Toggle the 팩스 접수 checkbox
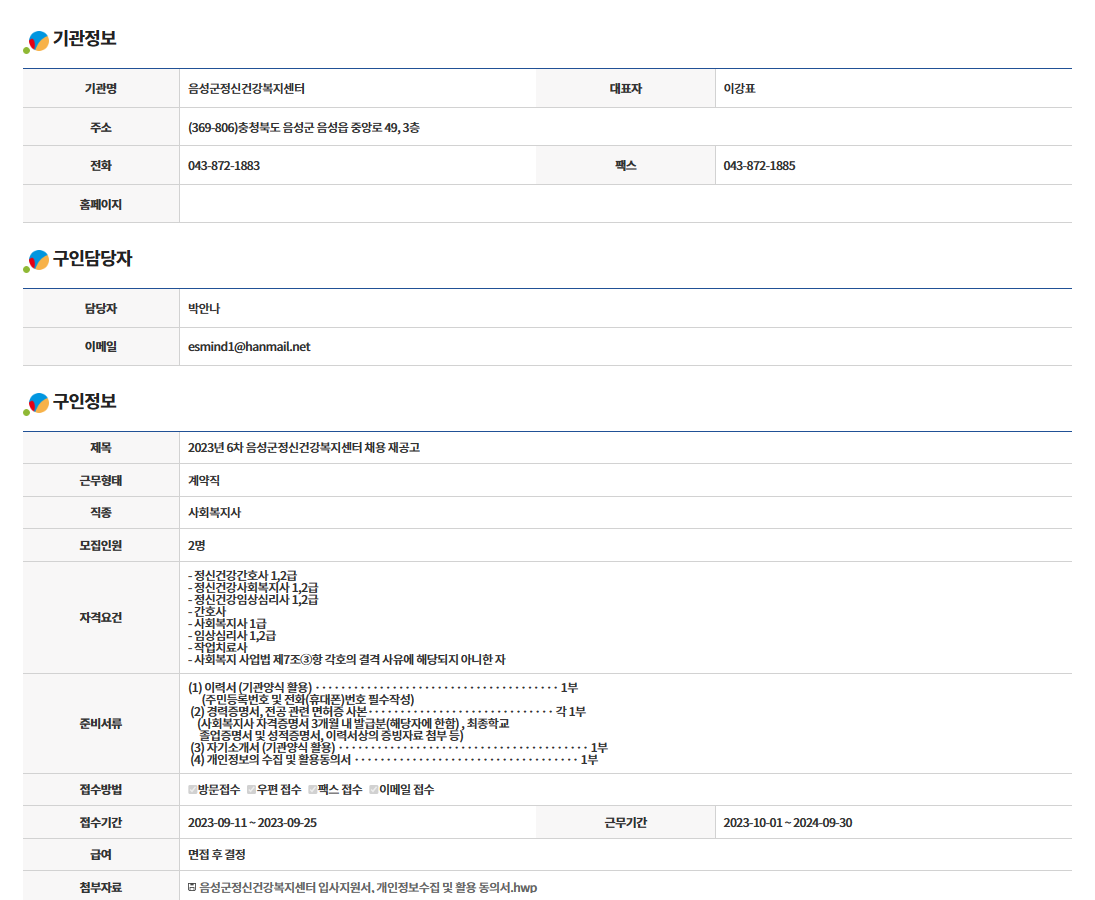 tap(313, 790)
